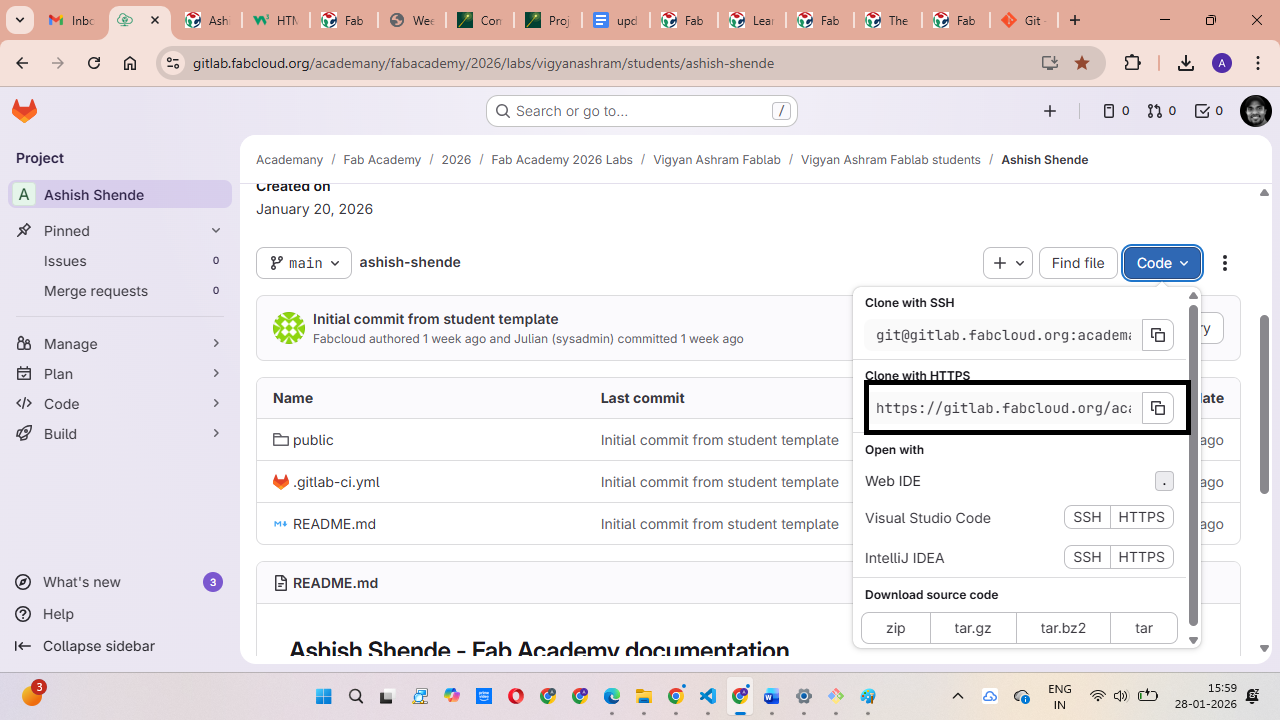The image size is (1280, 720).
Task: Open the public folder
Action: [x=313, y=440]
